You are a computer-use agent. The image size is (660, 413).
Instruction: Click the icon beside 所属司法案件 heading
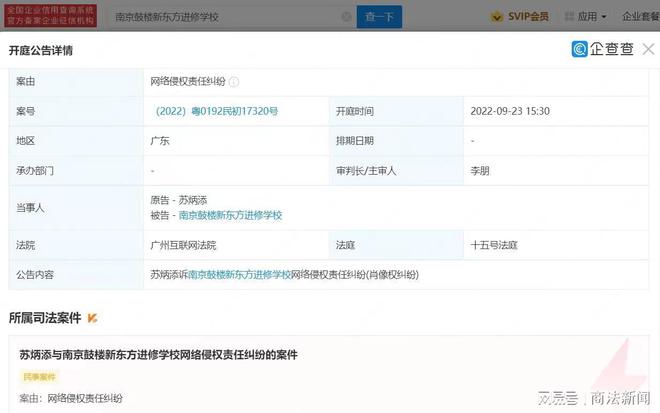[92, 318]
